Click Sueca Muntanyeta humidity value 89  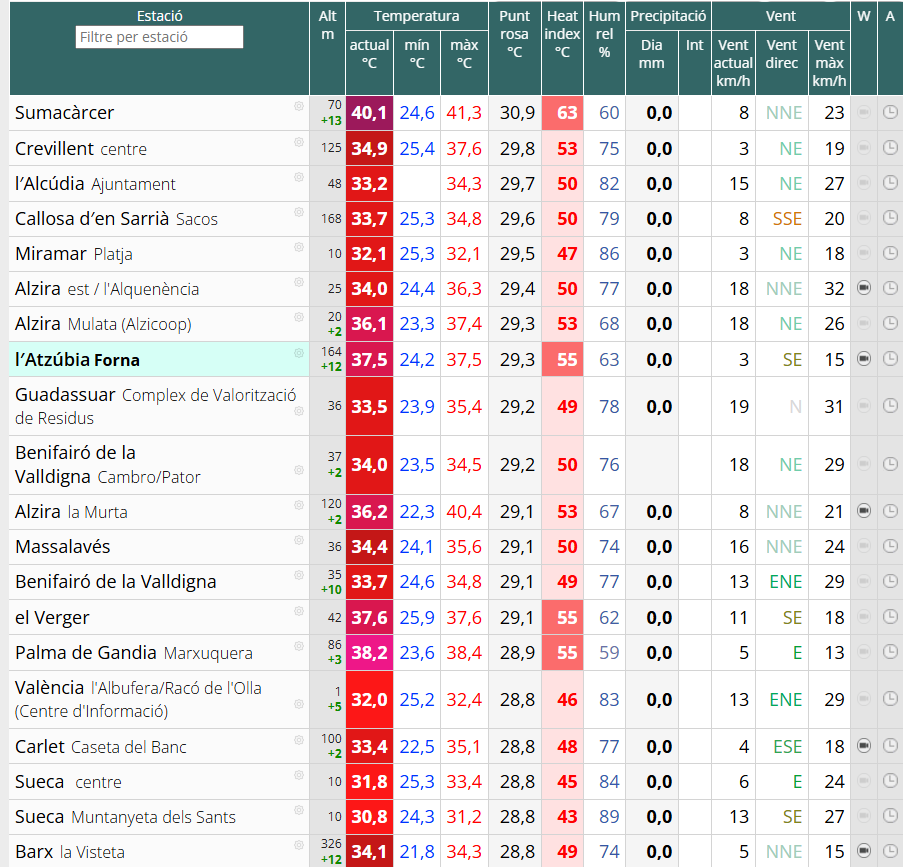point(609,816)
